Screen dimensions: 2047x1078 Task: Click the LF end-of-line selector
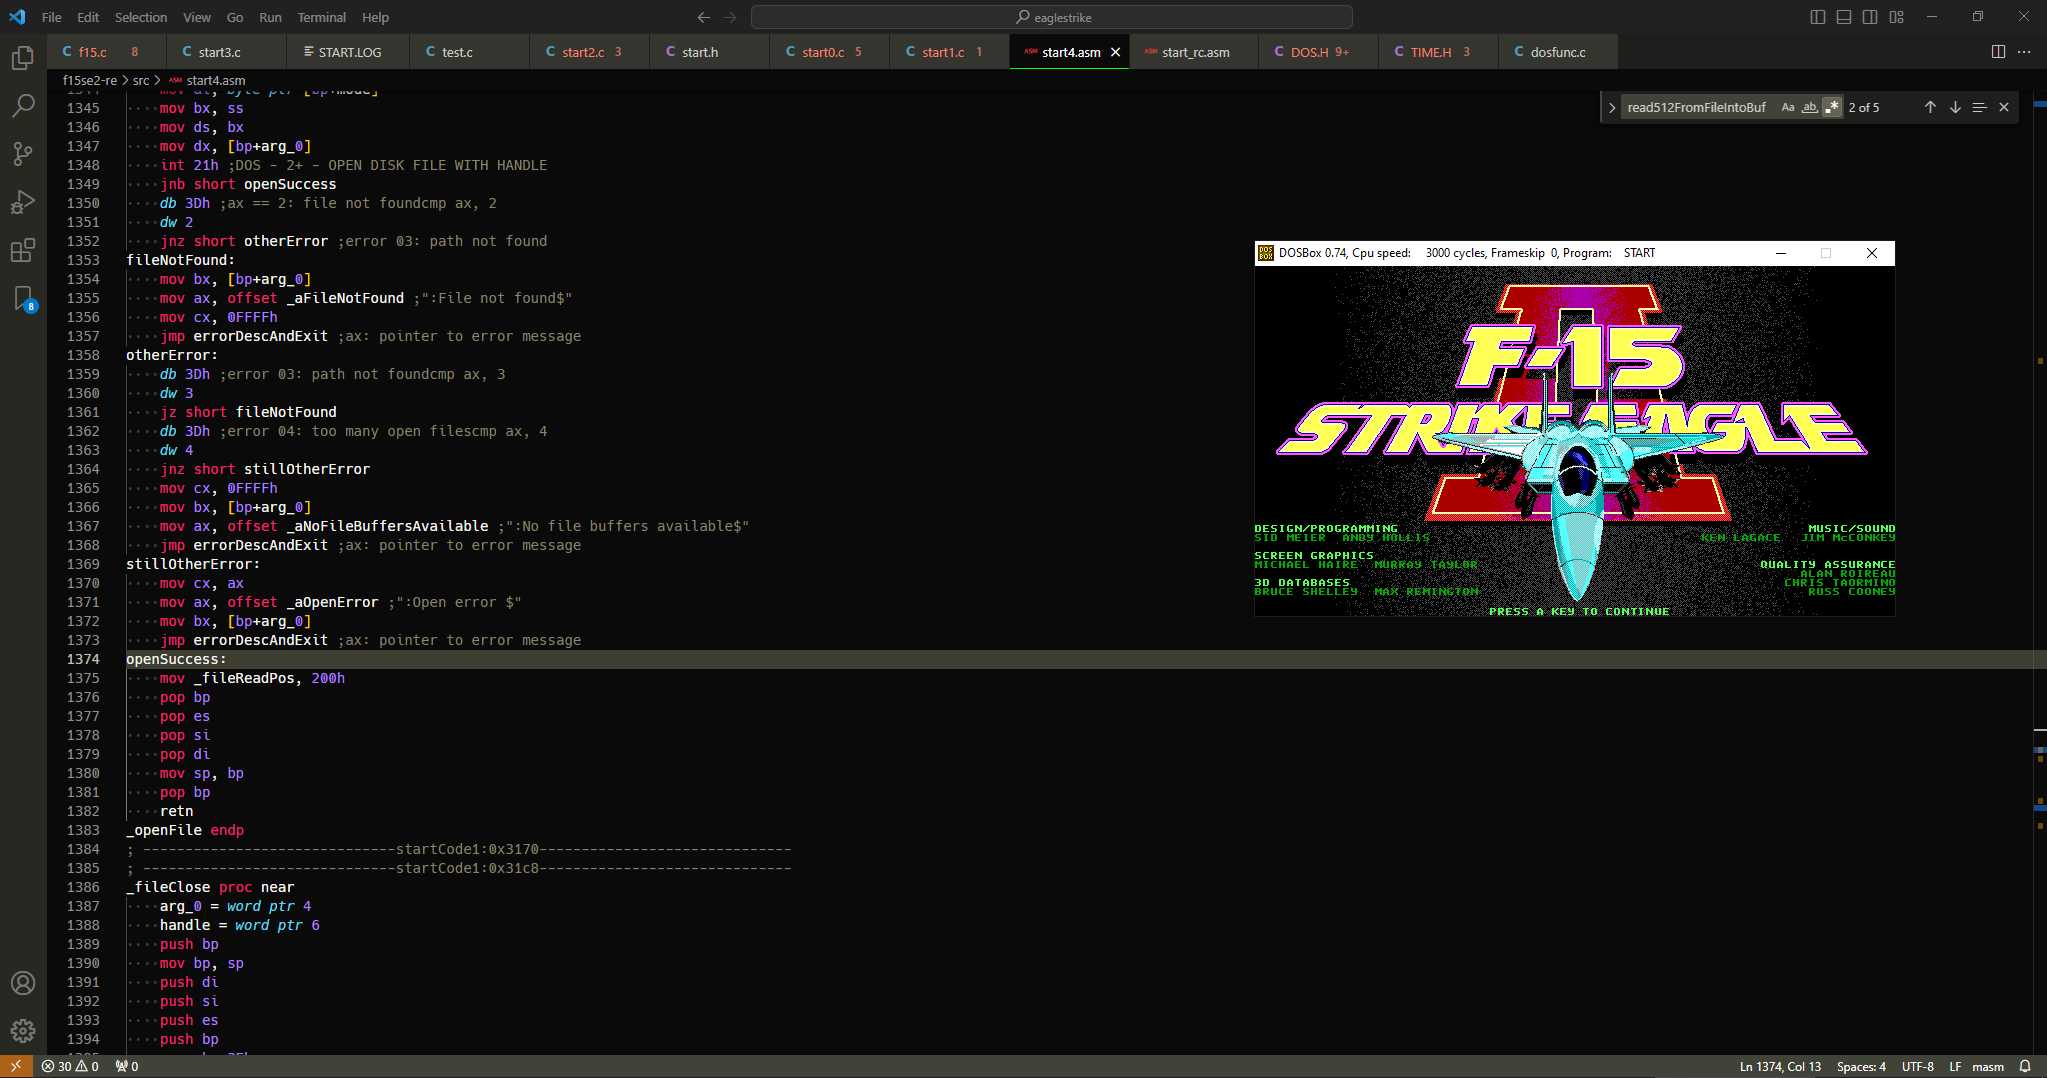1955,1066
